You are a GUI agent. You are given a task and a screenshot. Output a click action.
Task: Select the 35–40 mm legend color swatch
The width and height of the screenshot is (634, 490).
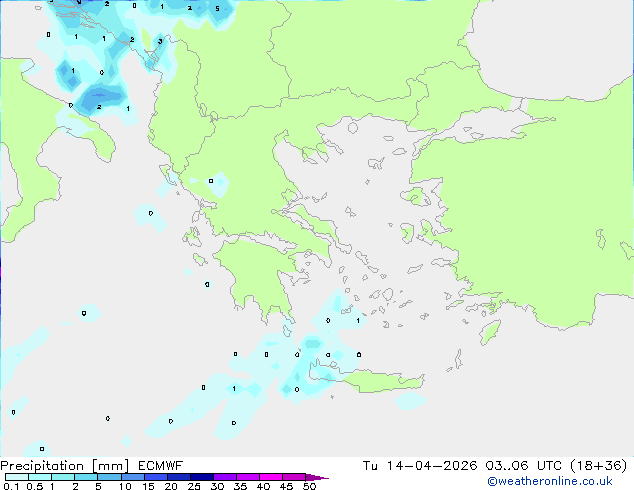pos(247,477)
